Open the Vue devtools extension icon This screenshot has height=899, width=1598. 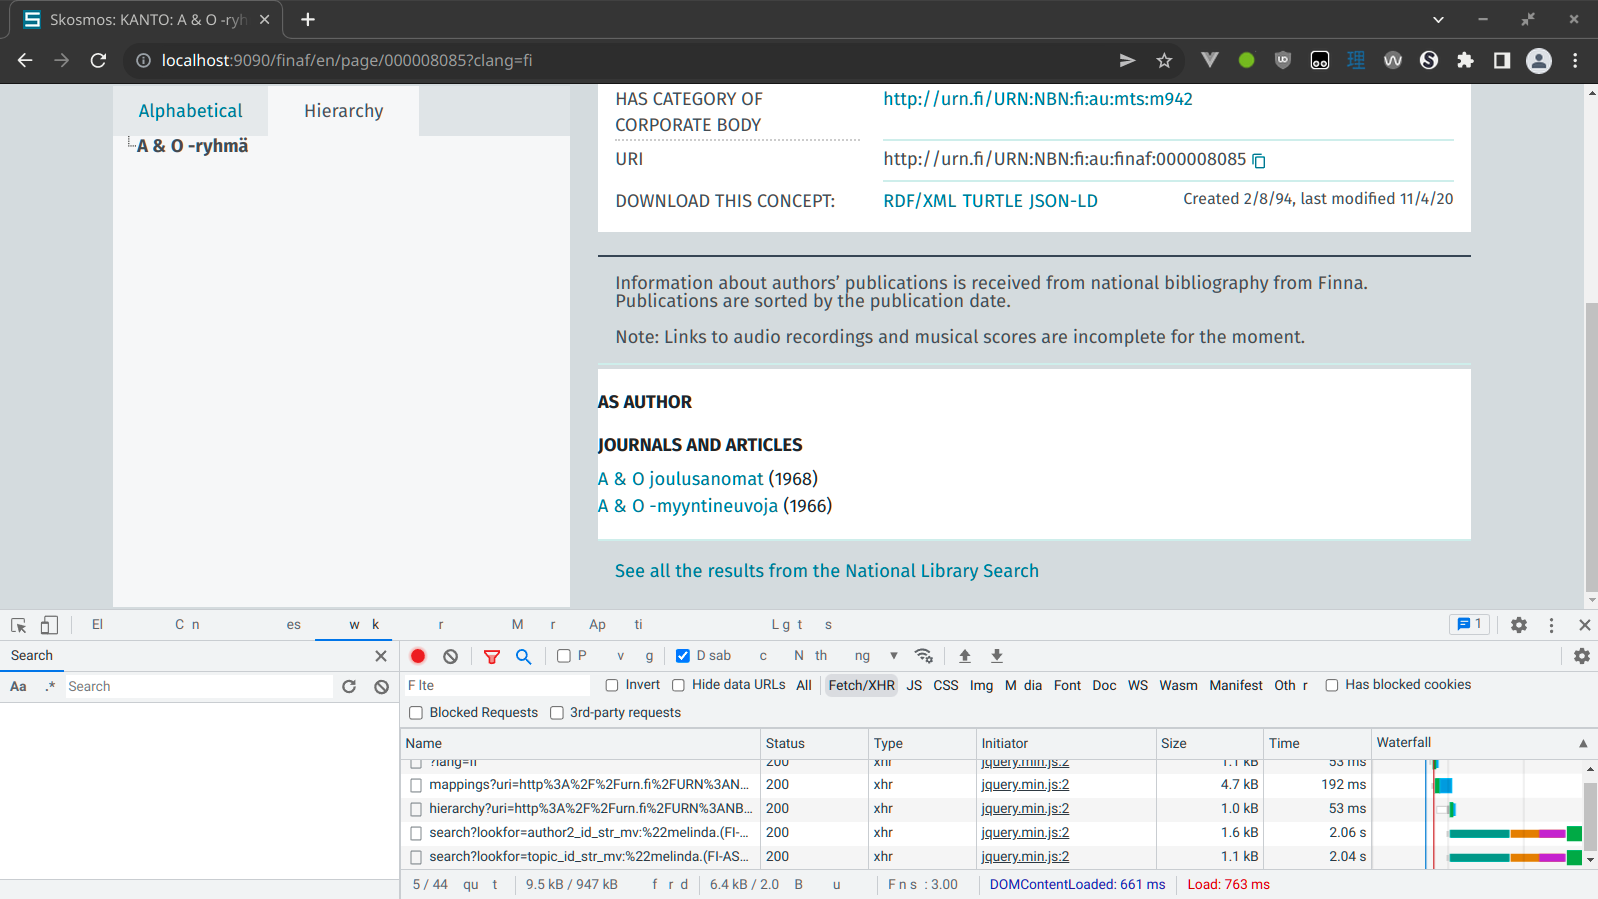(x=1210, y=60)
